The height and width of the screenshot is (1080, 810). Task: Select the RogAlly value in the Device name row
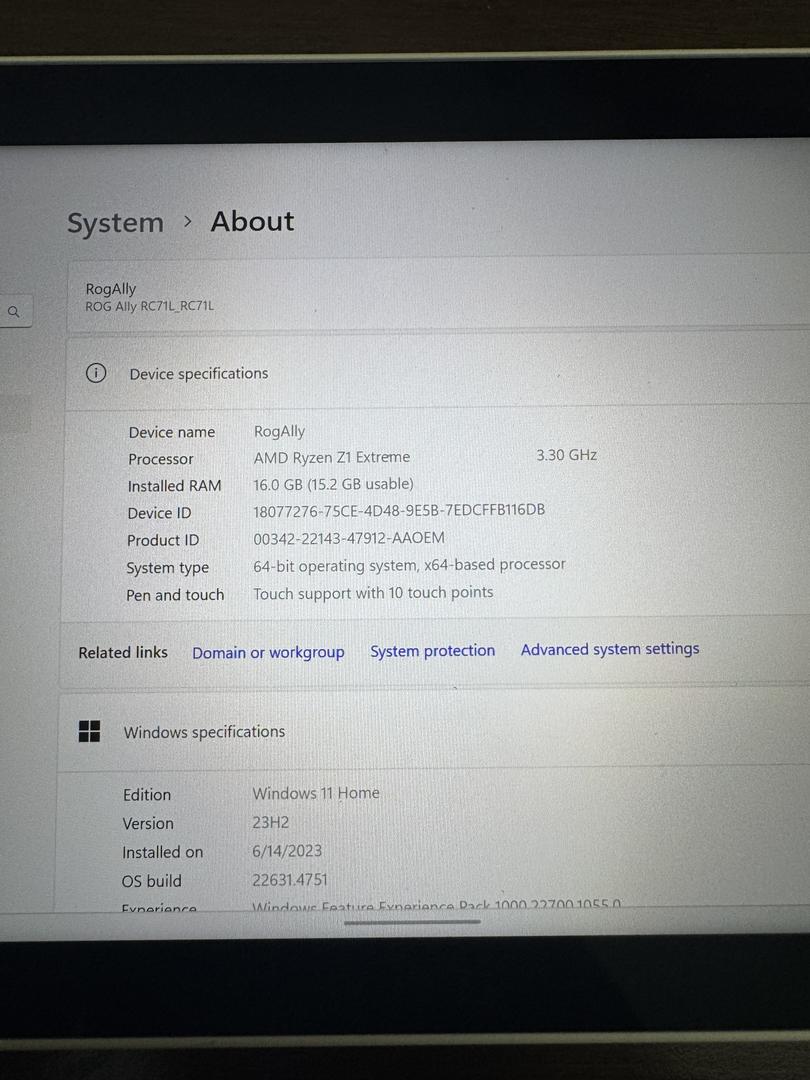pyautogui.click(x=279, y=432)
